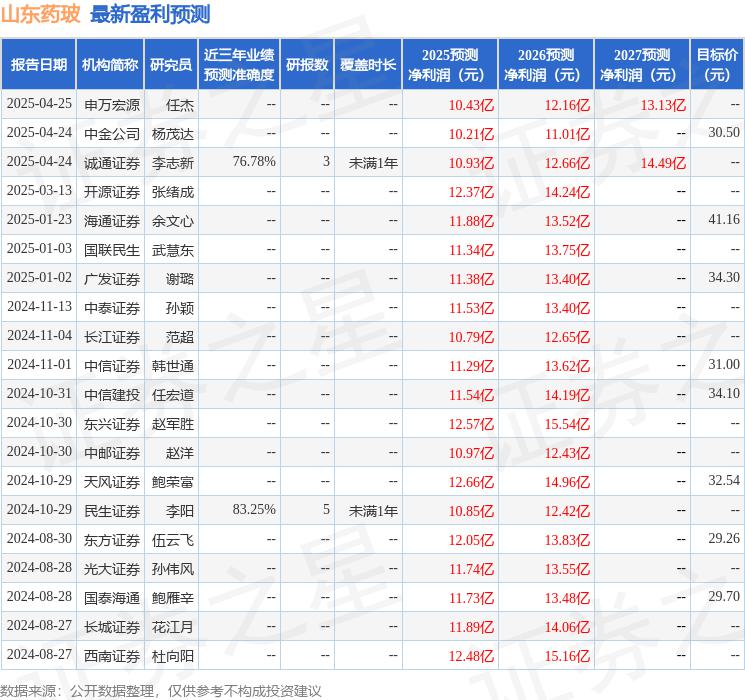Click the 15.16亿 forecast value
Screen dimensions: 745x700
pyautogui.click(x=567, y=656)
